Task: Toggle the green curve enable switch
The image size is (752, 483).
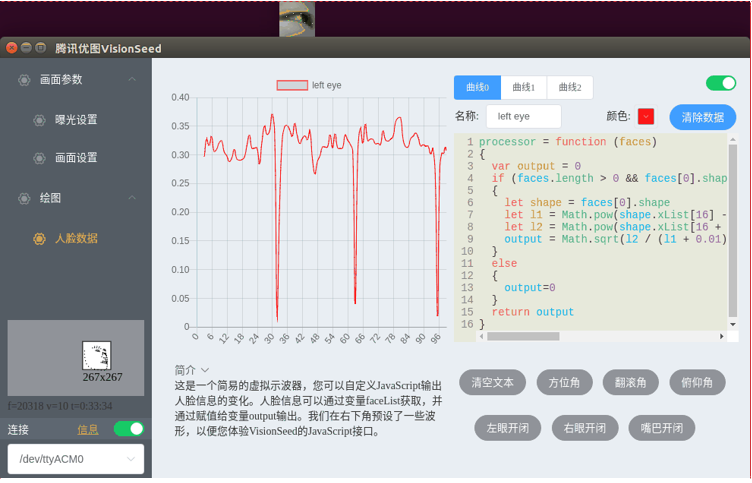Action: point(720,84)
